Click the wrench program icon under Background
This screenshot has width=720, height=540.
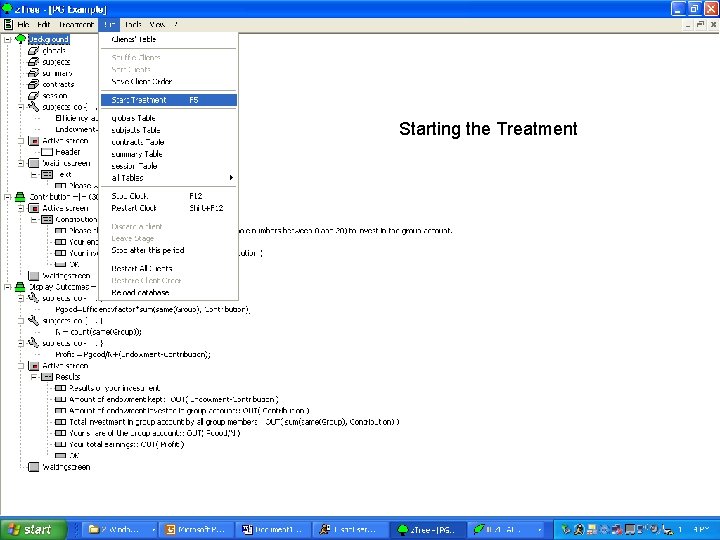(x=33, y=107)
